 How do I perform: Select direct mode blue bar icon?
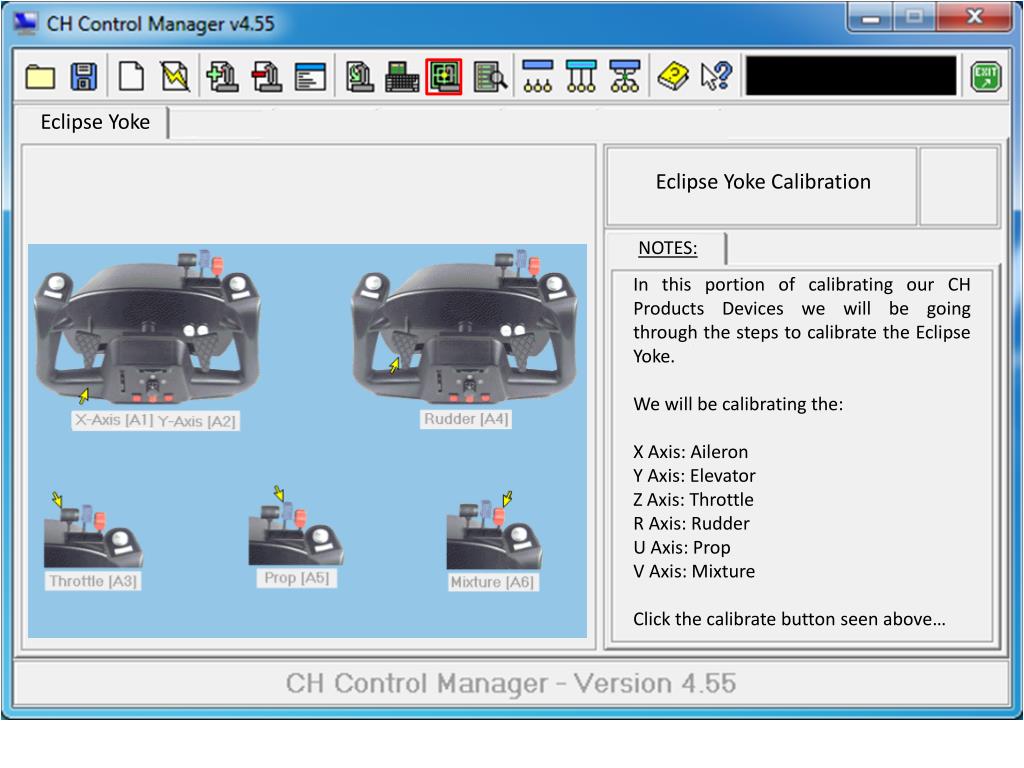pos(537,76)
